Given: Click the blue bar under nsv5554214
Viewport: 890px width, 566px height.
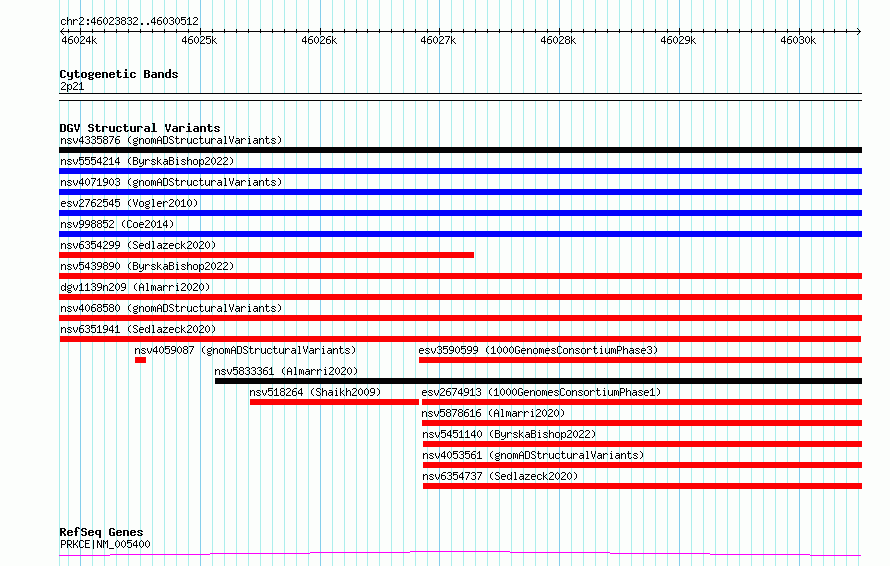Looking at the screenshot, I should pos(460,171).
